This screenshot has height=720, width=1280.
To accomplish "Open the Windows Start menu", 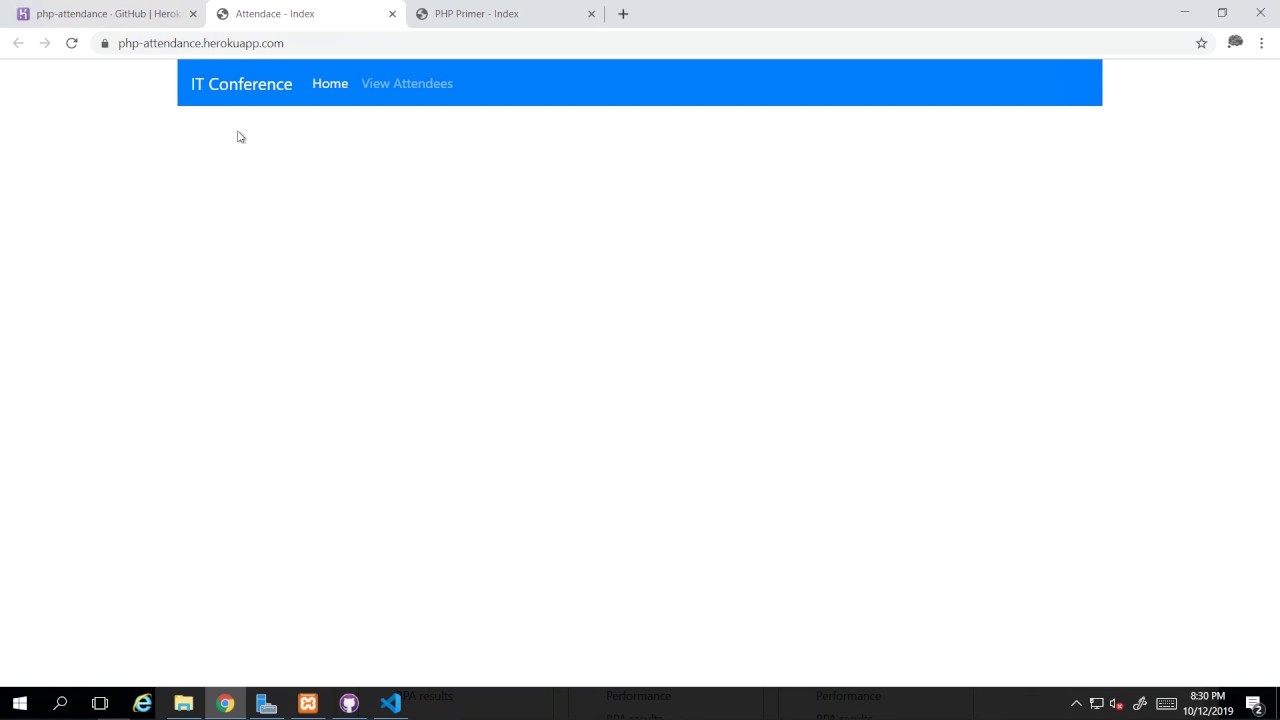I will (20, 704).
